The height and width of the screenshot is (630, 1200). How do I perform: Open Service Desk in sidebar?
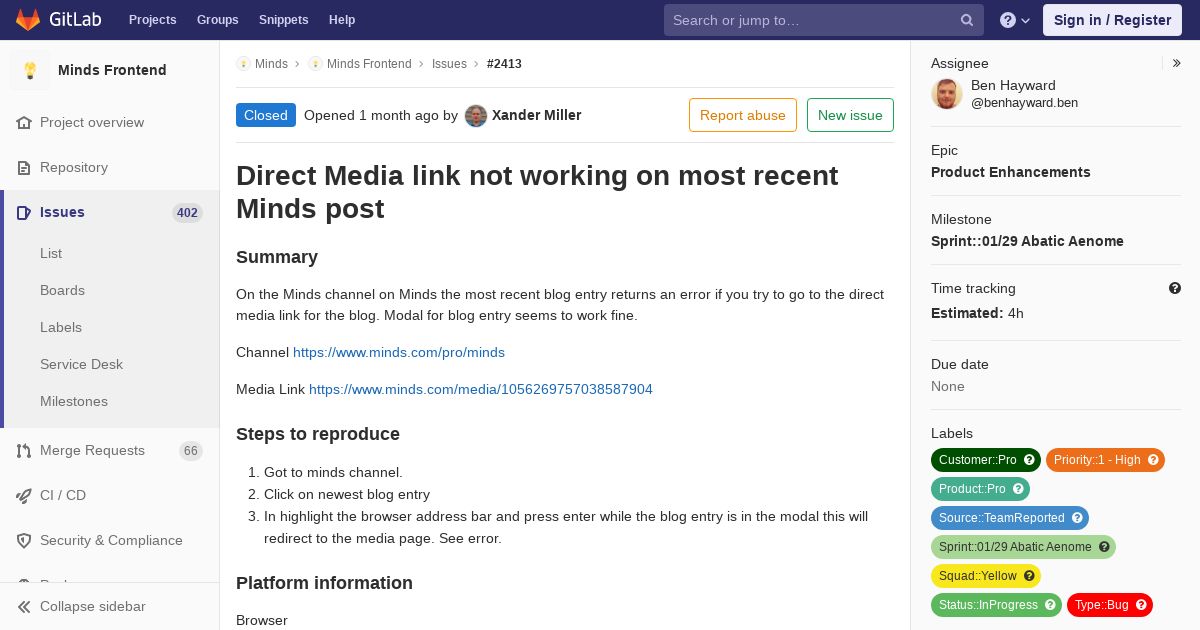[x=81, y=365]
